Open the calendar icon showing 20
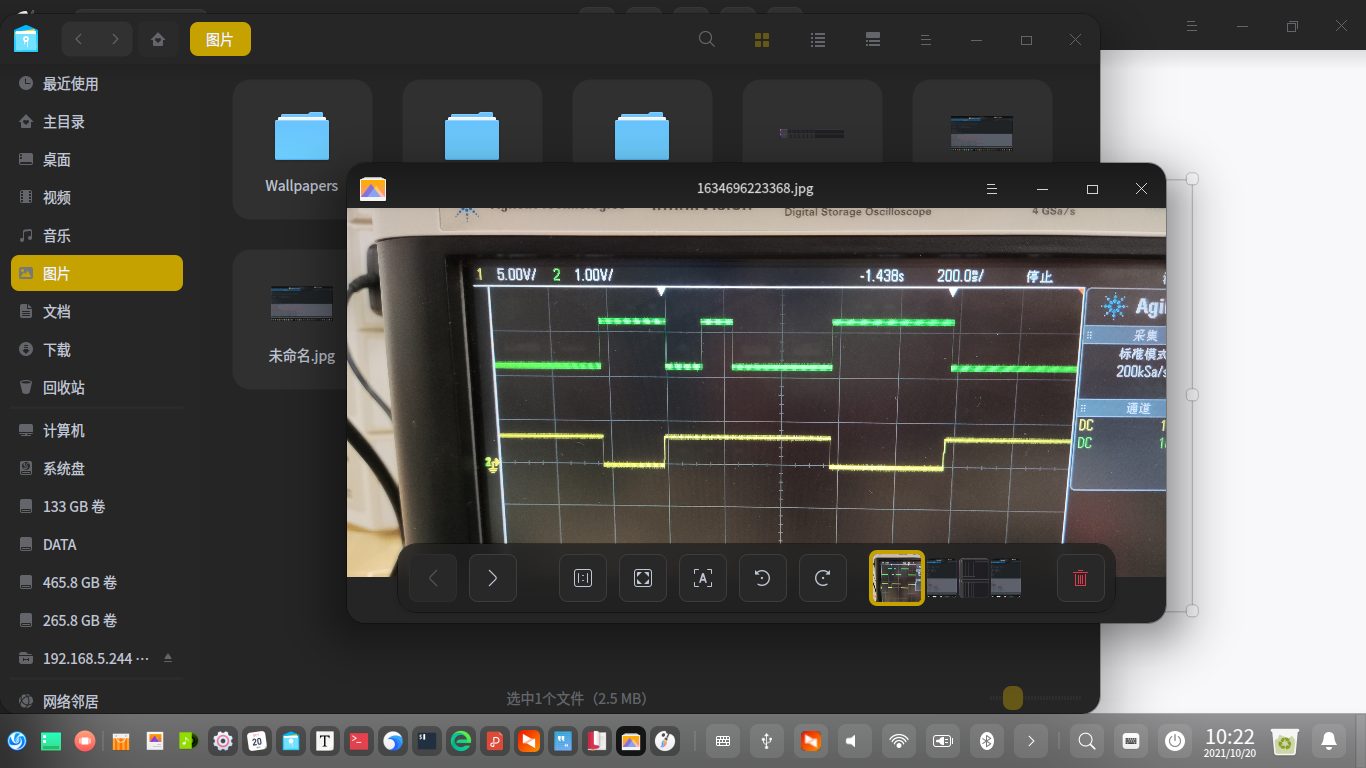Viewport: 1366px width, 768px height. click(x=257, y=741)
